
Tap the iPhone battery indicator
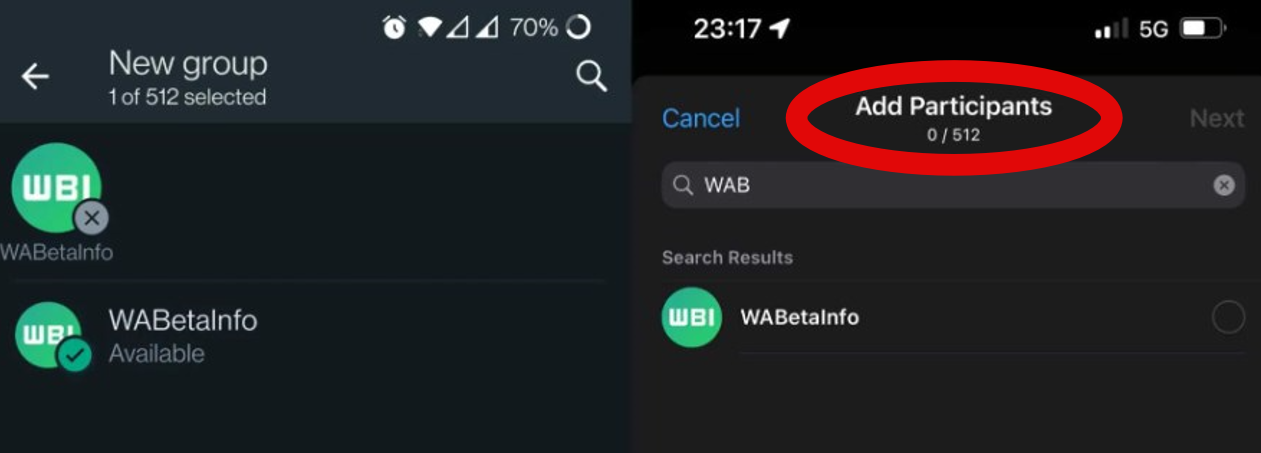[1203, 29]
